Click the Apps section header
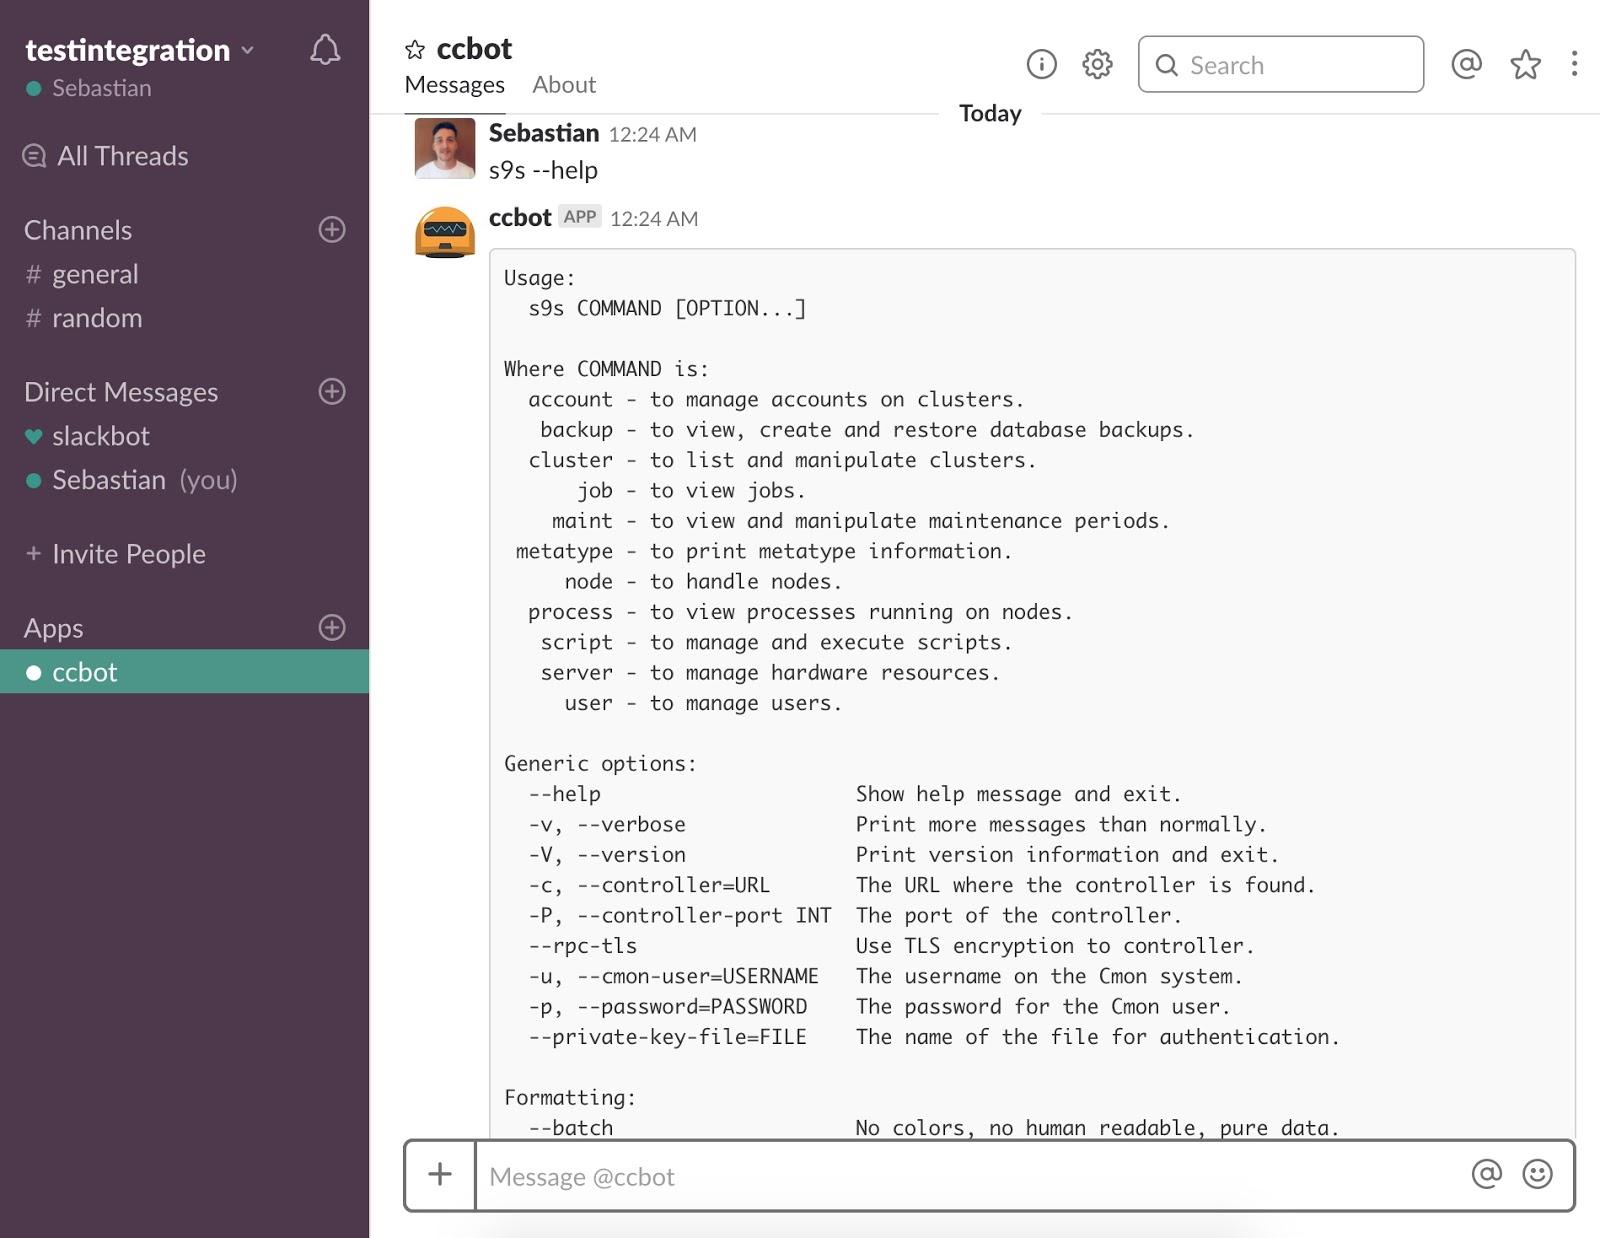The image size is (1600, 1238). (x=54, y=628)
